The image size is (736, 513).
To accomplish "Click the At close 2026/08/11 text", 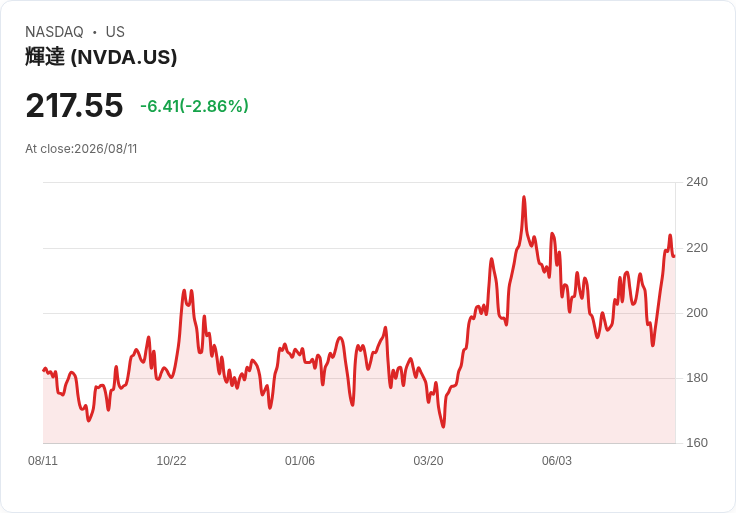I will [x=81, y=149].
